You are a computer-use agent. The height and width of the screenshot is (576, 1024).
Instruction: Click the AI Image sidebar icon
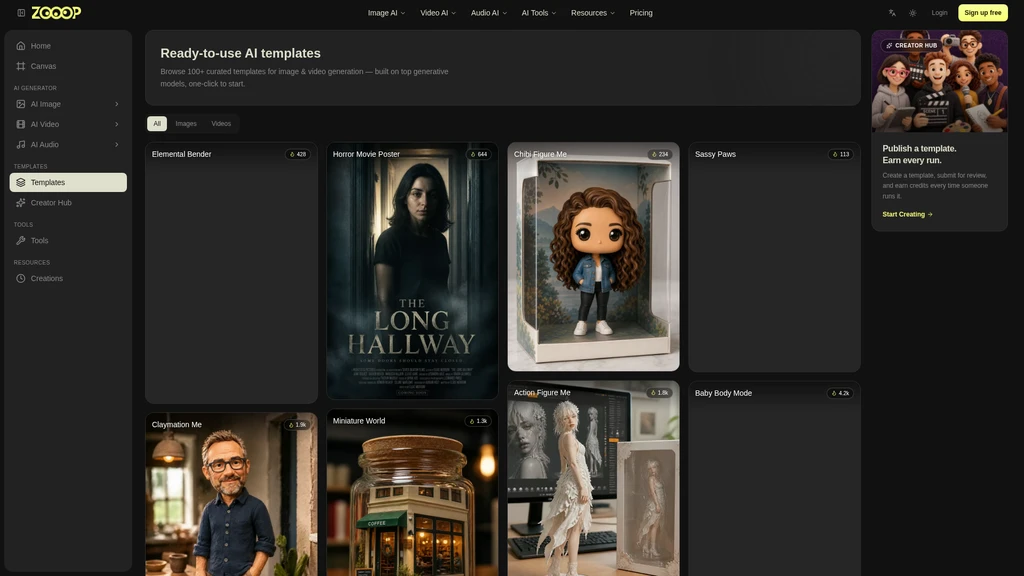pyautogui.click(x=21, y=104)
